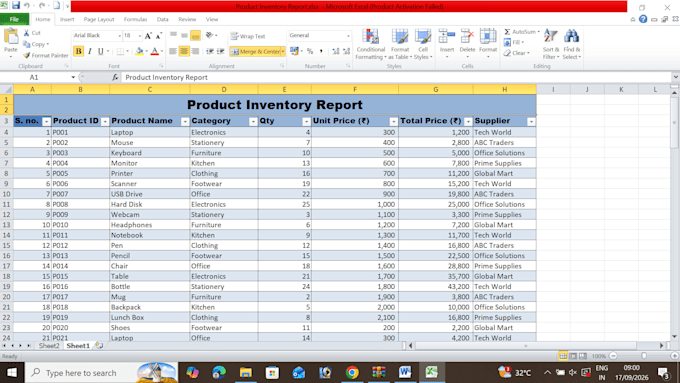Click the zoom out minus button
The width and height of the screenshot is (680, 383).
click(613, 356)
